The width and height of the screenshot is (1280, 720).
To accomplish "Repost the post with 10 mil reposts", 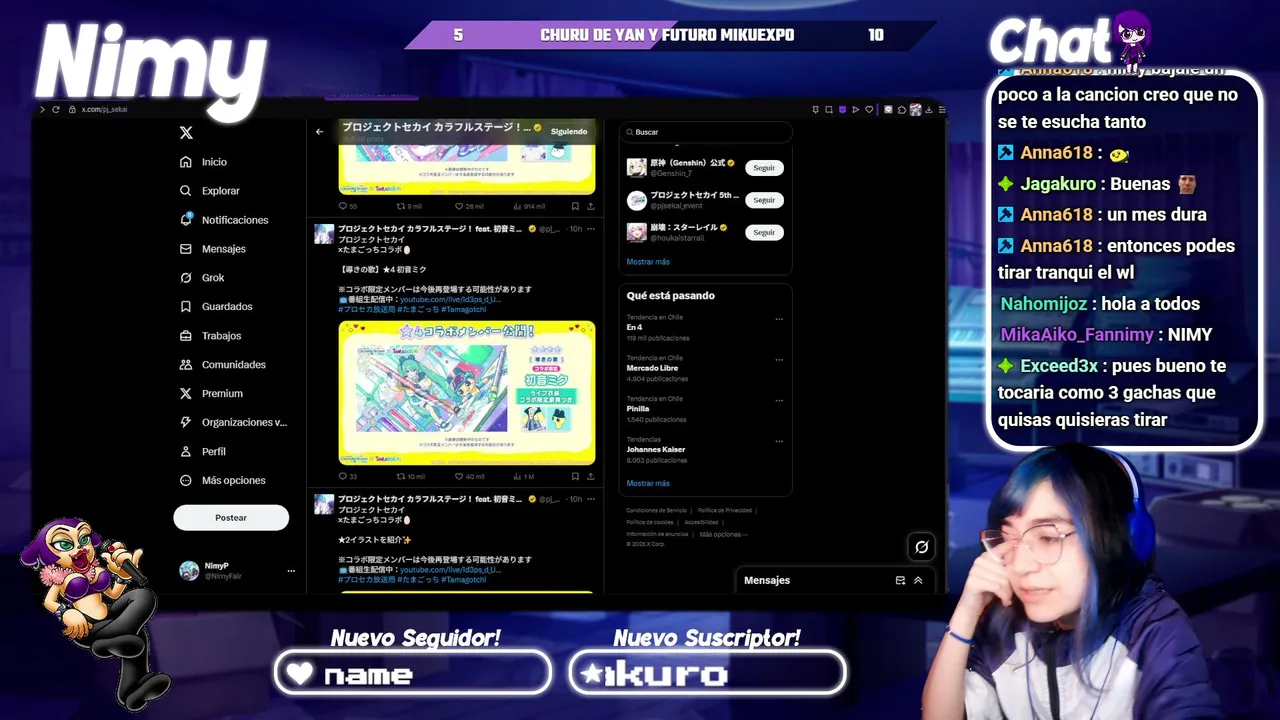I will pos(411,477).
